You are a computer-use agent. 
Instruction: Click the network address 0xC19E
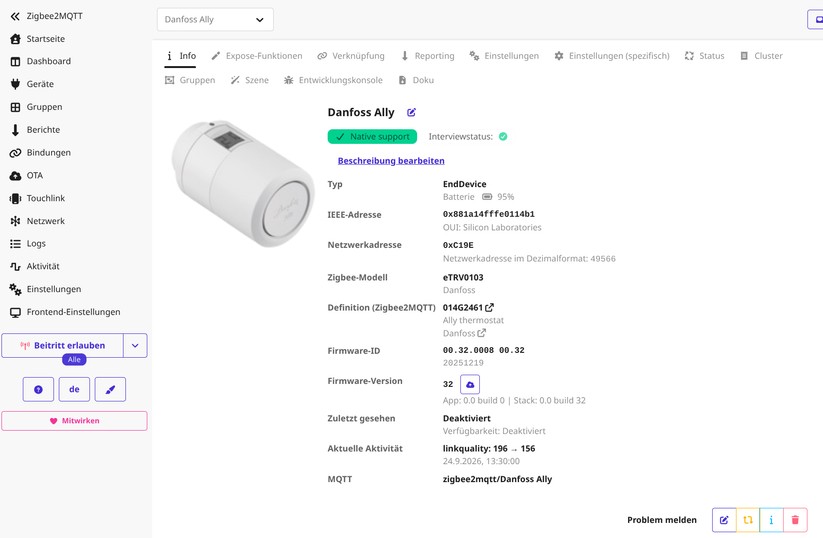pyautogui.click(x=458, y=245)
